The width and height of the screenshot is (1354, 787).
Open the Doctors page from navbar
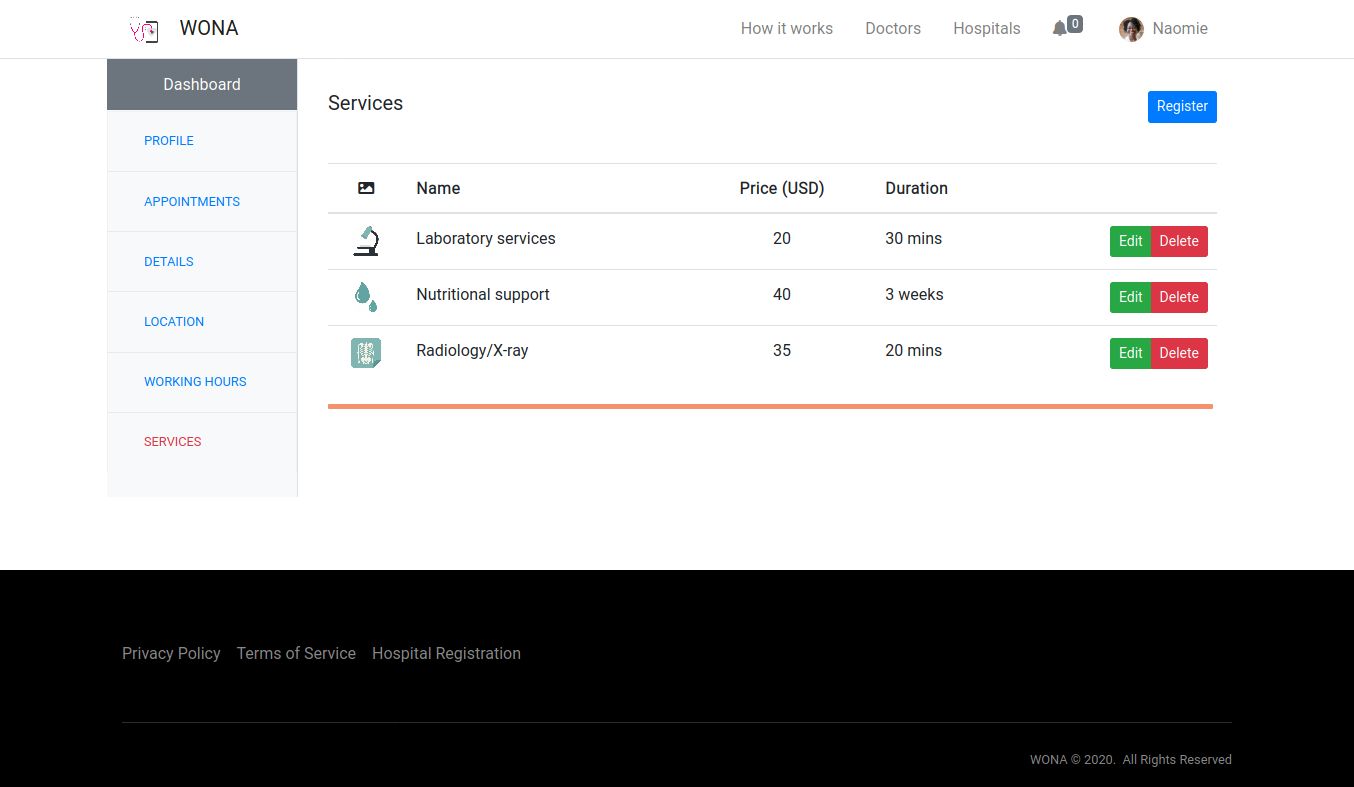click(892, 29)
